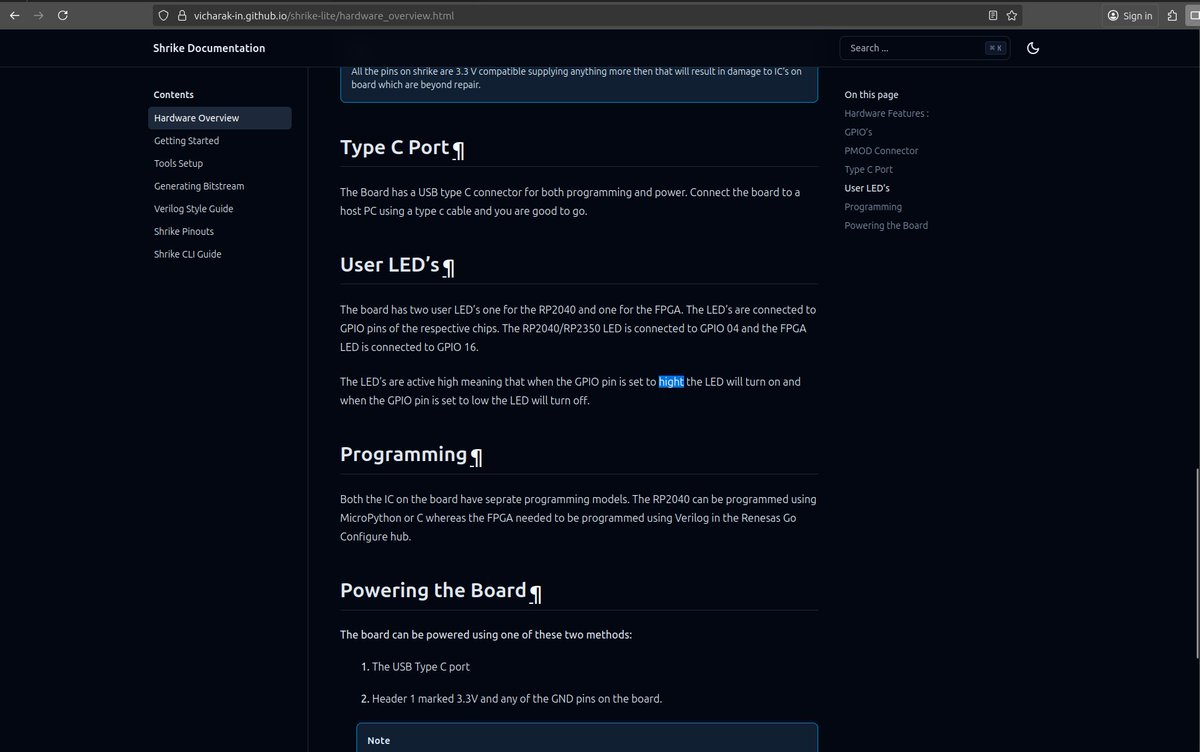Focus the documentation Search field
The width and height of the screenshot is (1200, 752).
click(x=925, y=48)
